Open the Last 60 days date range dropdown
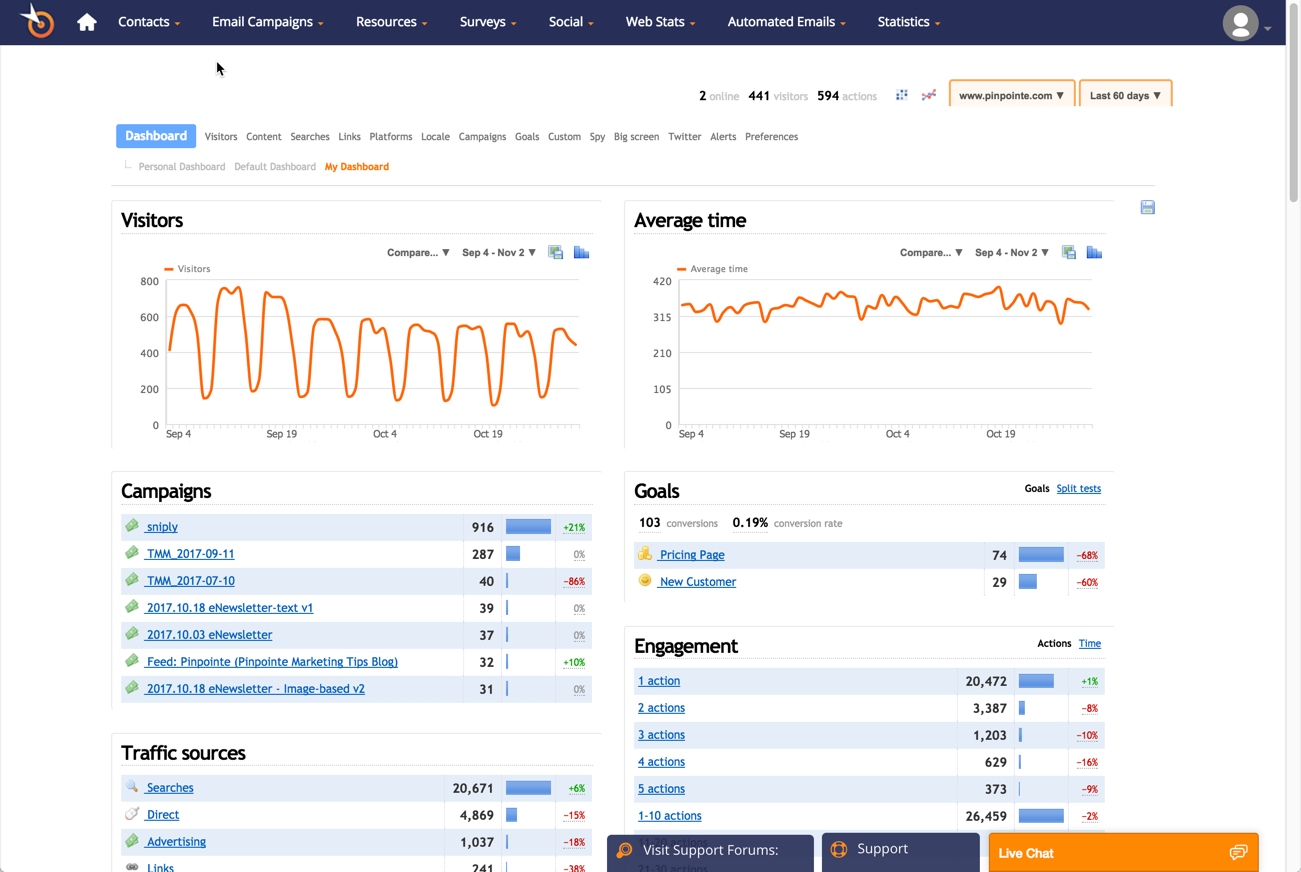 (x=1125, y=95)
